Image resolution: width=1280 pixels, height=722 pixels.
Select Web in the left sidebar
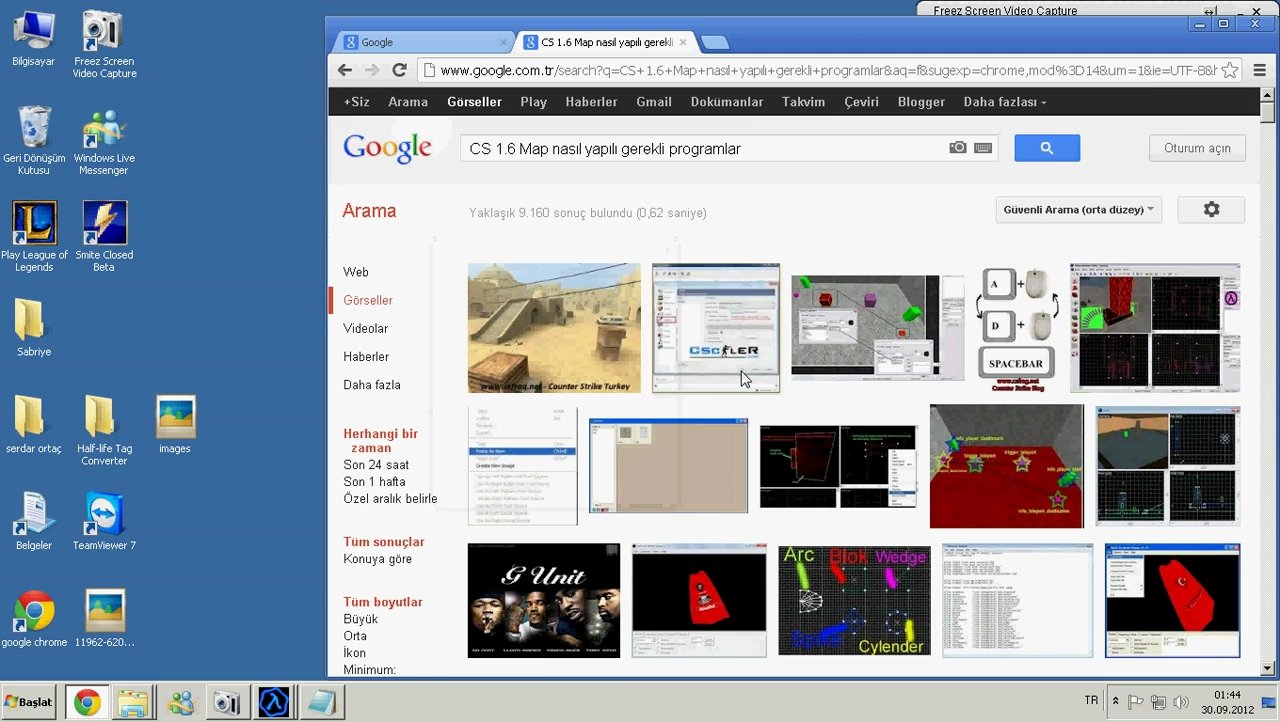pyautogui.click(x=356, y=272)
